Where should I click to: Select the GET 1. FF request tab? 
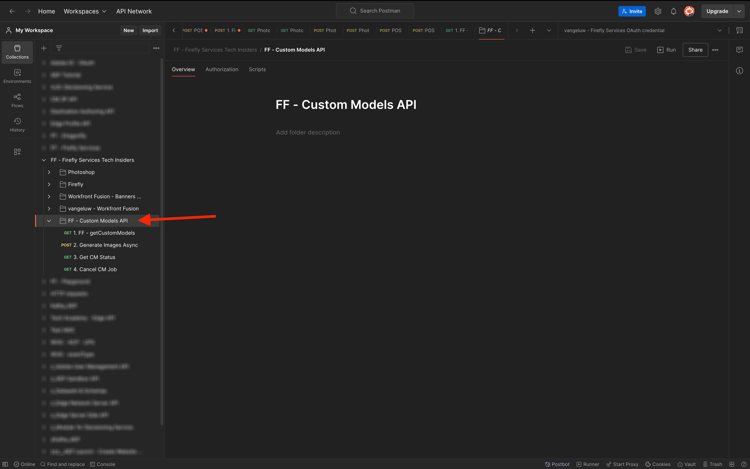click(x=457, y=30)
